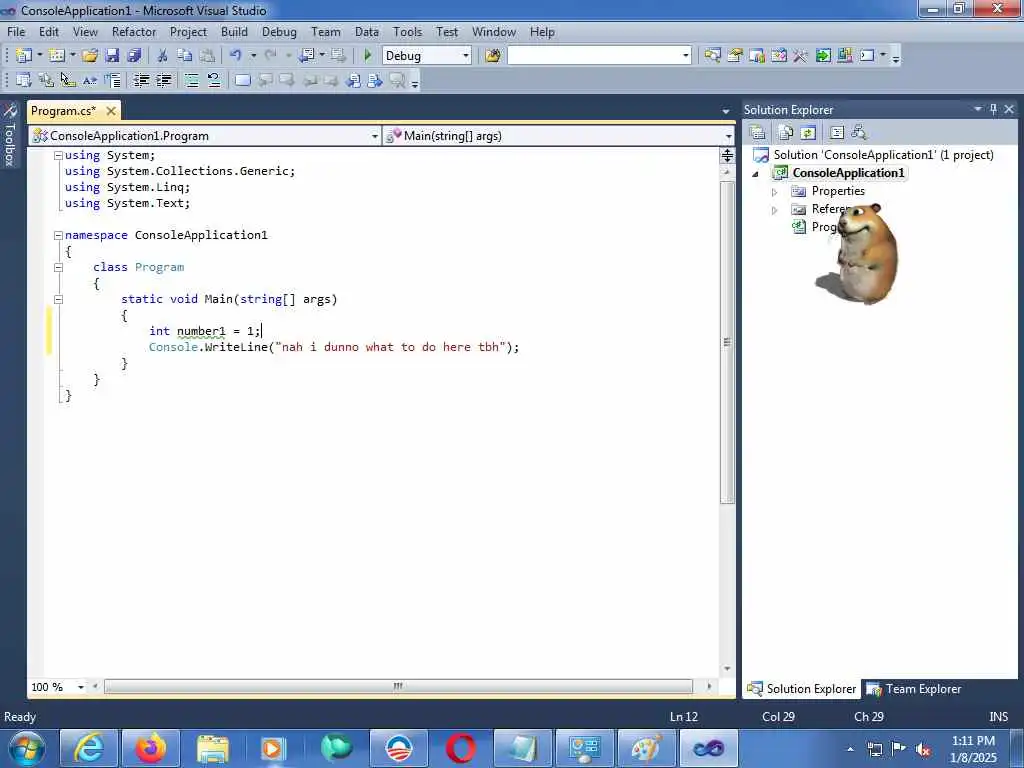Click the Increase Line Indent icon
The width and height of the screenshot is (1024, 768).
pos(163,80)
